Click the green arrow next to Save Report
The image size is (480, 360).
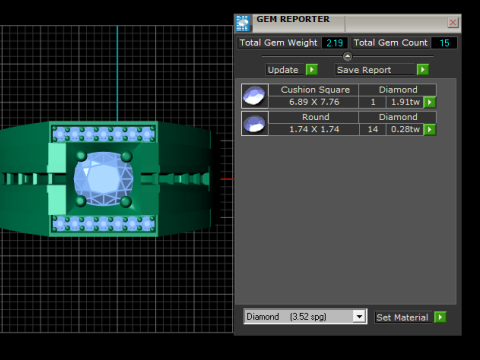[x=423, y=70]
